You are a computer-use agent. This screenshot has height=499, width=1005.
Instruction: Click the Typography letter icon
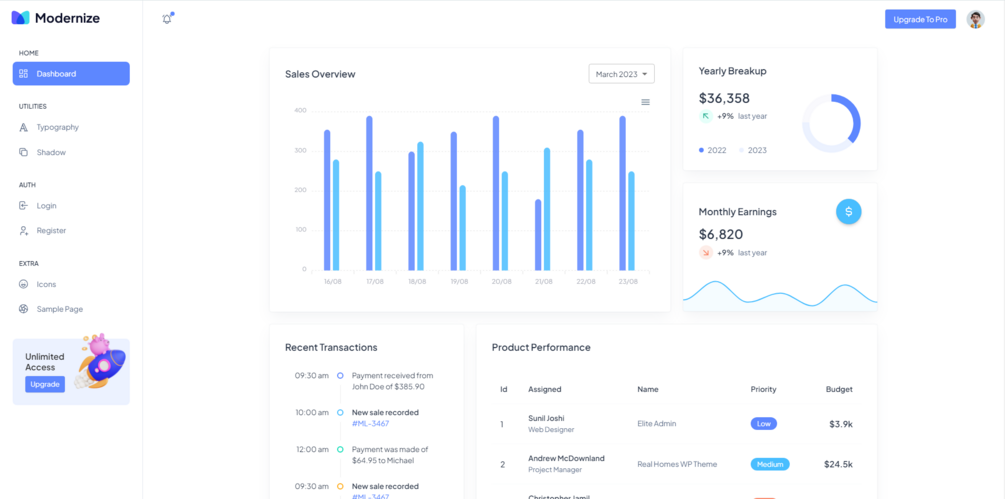pos(24,127)
